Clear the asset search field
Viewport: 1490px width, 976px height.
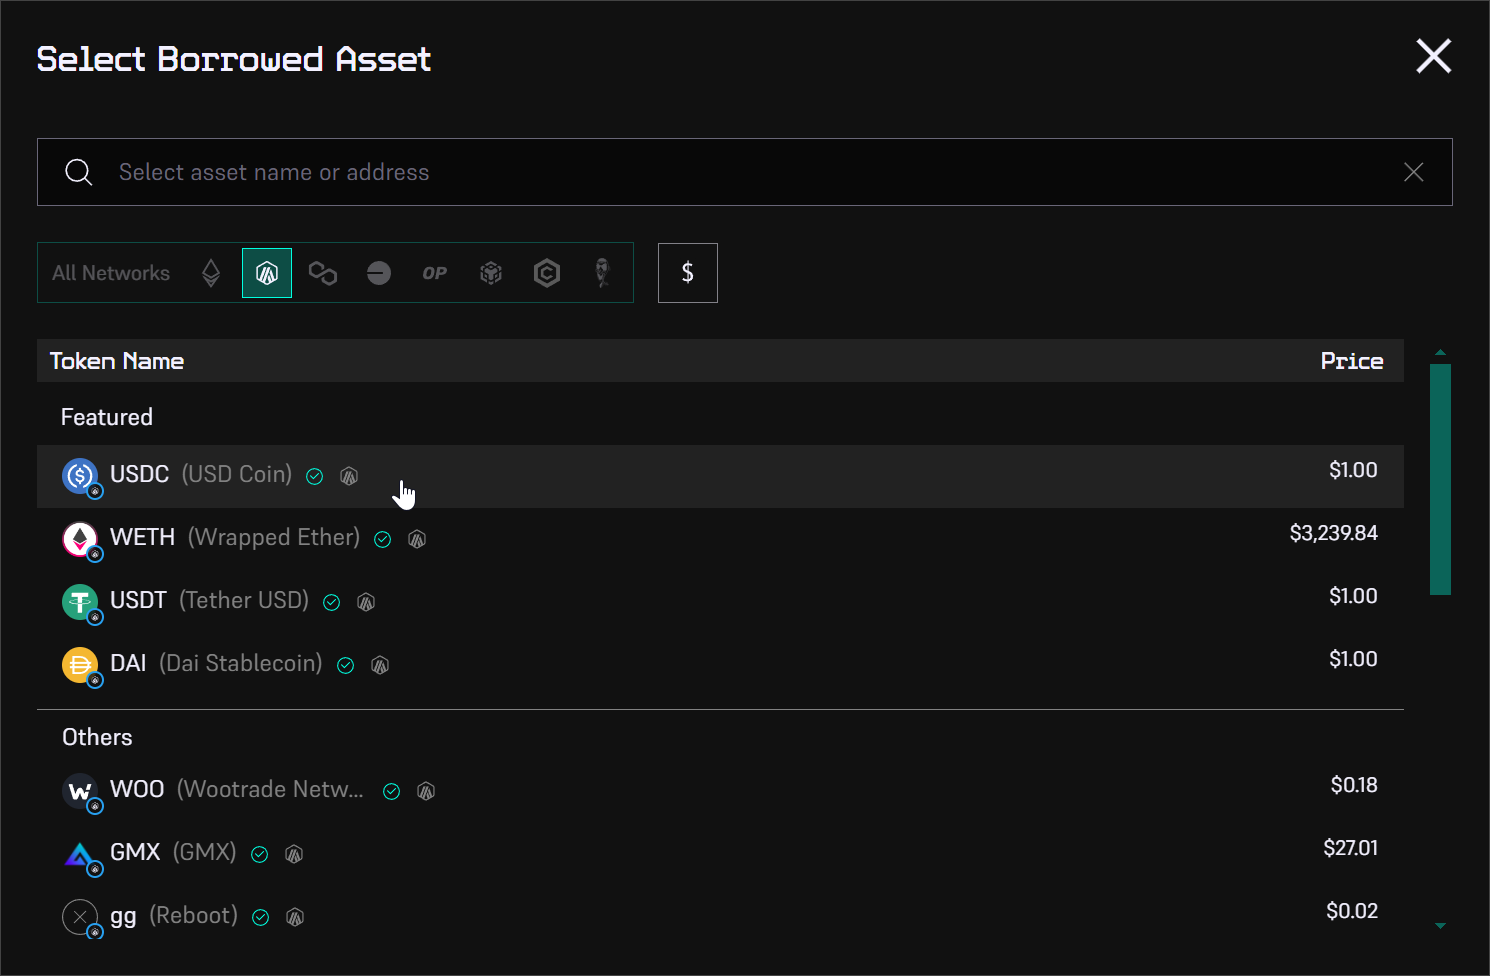pyautogui.click(x=1413, y=172)
